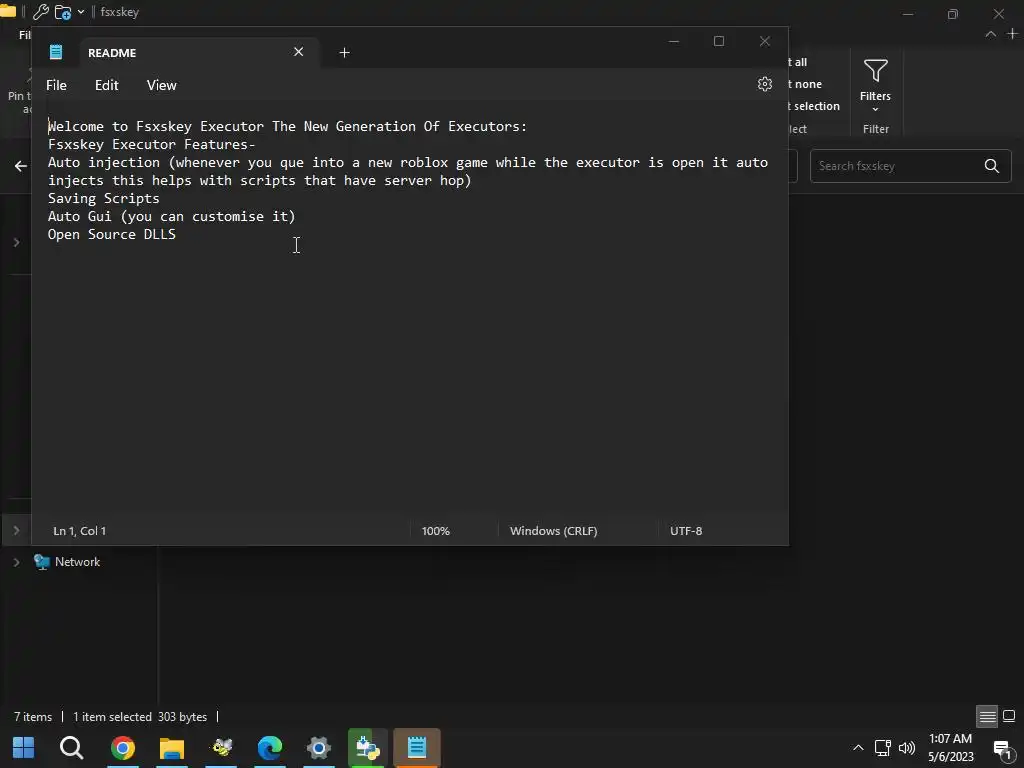The width and height of the screenshot is (1024, 768).
Task: Click Select all in Explorer ribbon
Action: point(797,62)
